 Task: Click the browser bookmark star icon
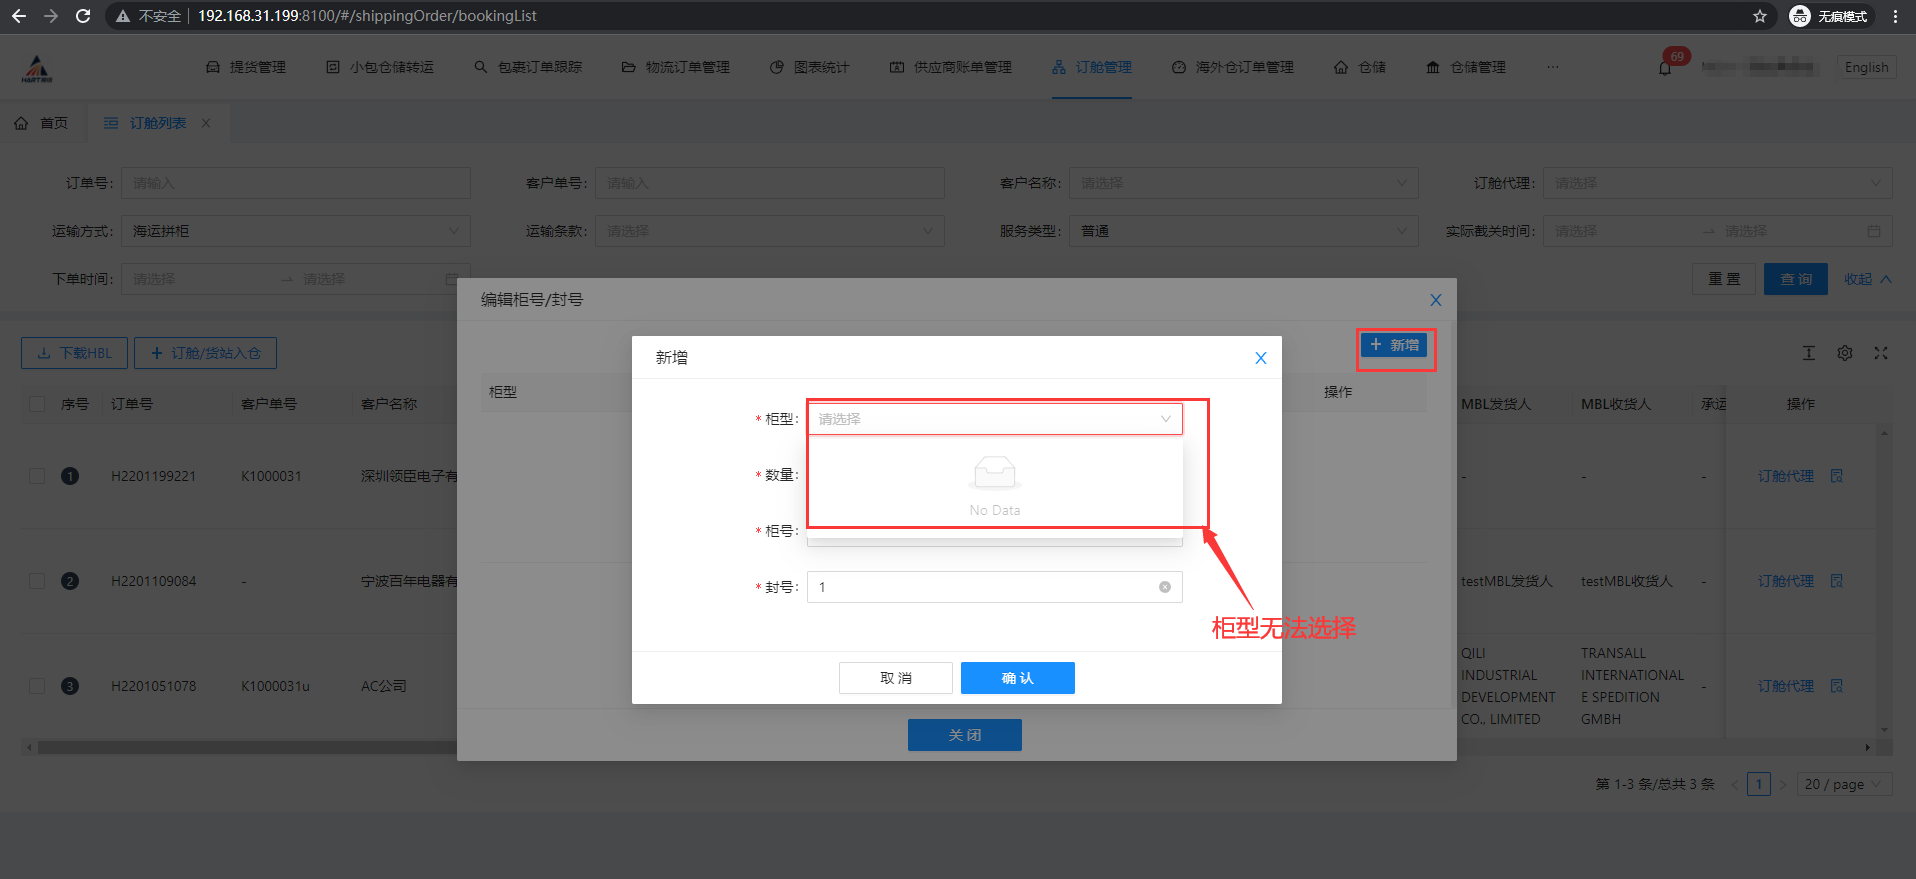[1760, 16]
